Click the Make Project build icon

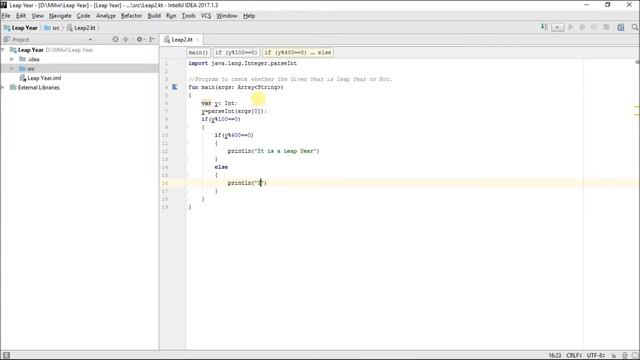coord(544,27)
